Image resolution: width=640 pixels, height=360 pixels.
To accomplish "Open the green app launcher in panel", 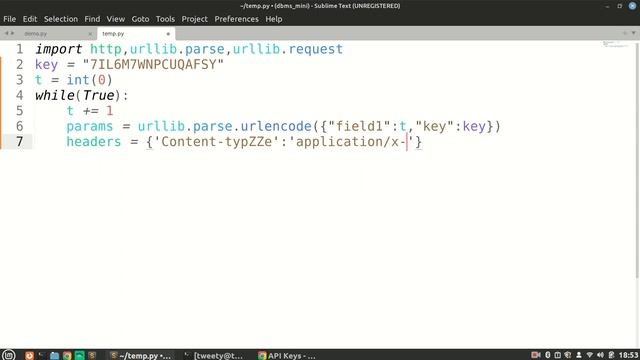I will pyautogui.click(x=80, y=355).
